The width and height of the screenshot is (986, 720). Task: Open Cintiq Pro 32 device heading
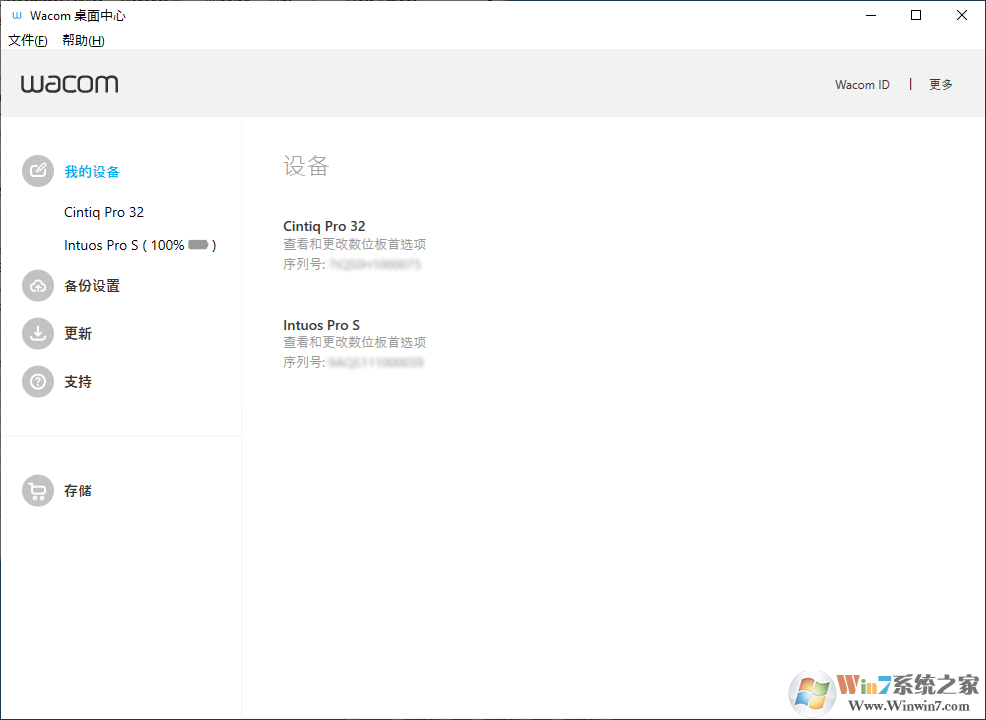[x=324, y=226]
